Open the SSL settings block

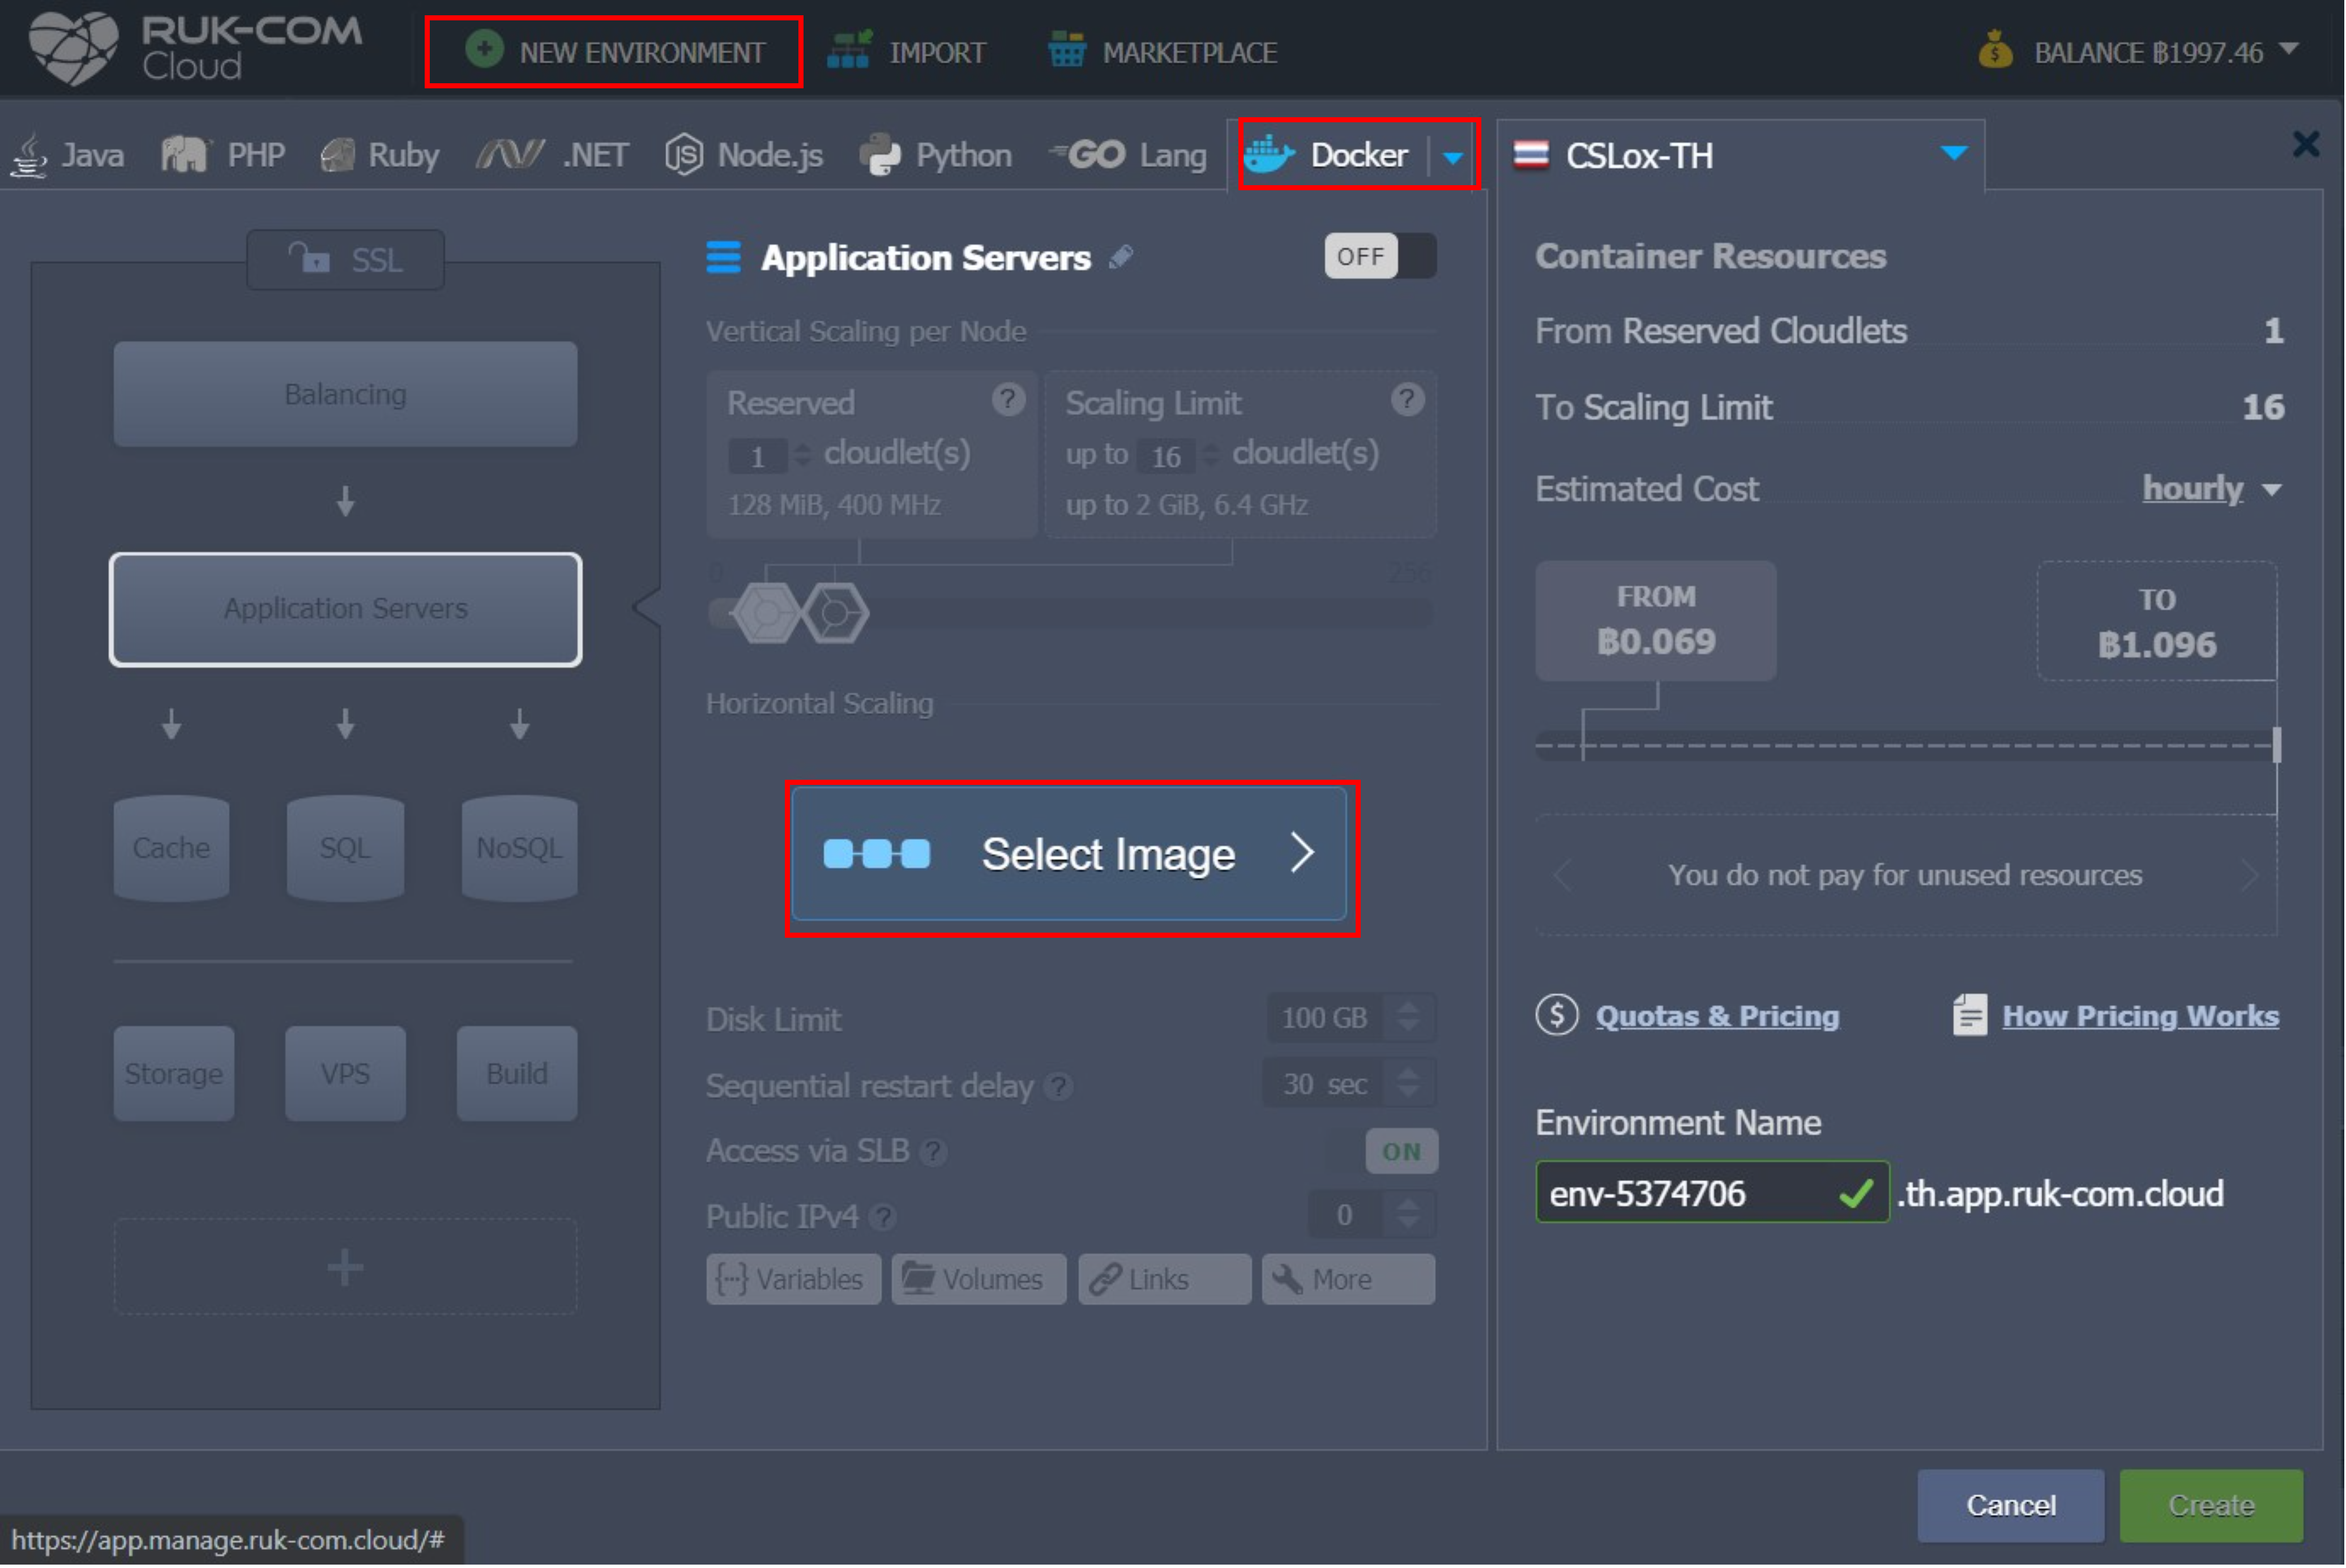(x=346, y=260)
